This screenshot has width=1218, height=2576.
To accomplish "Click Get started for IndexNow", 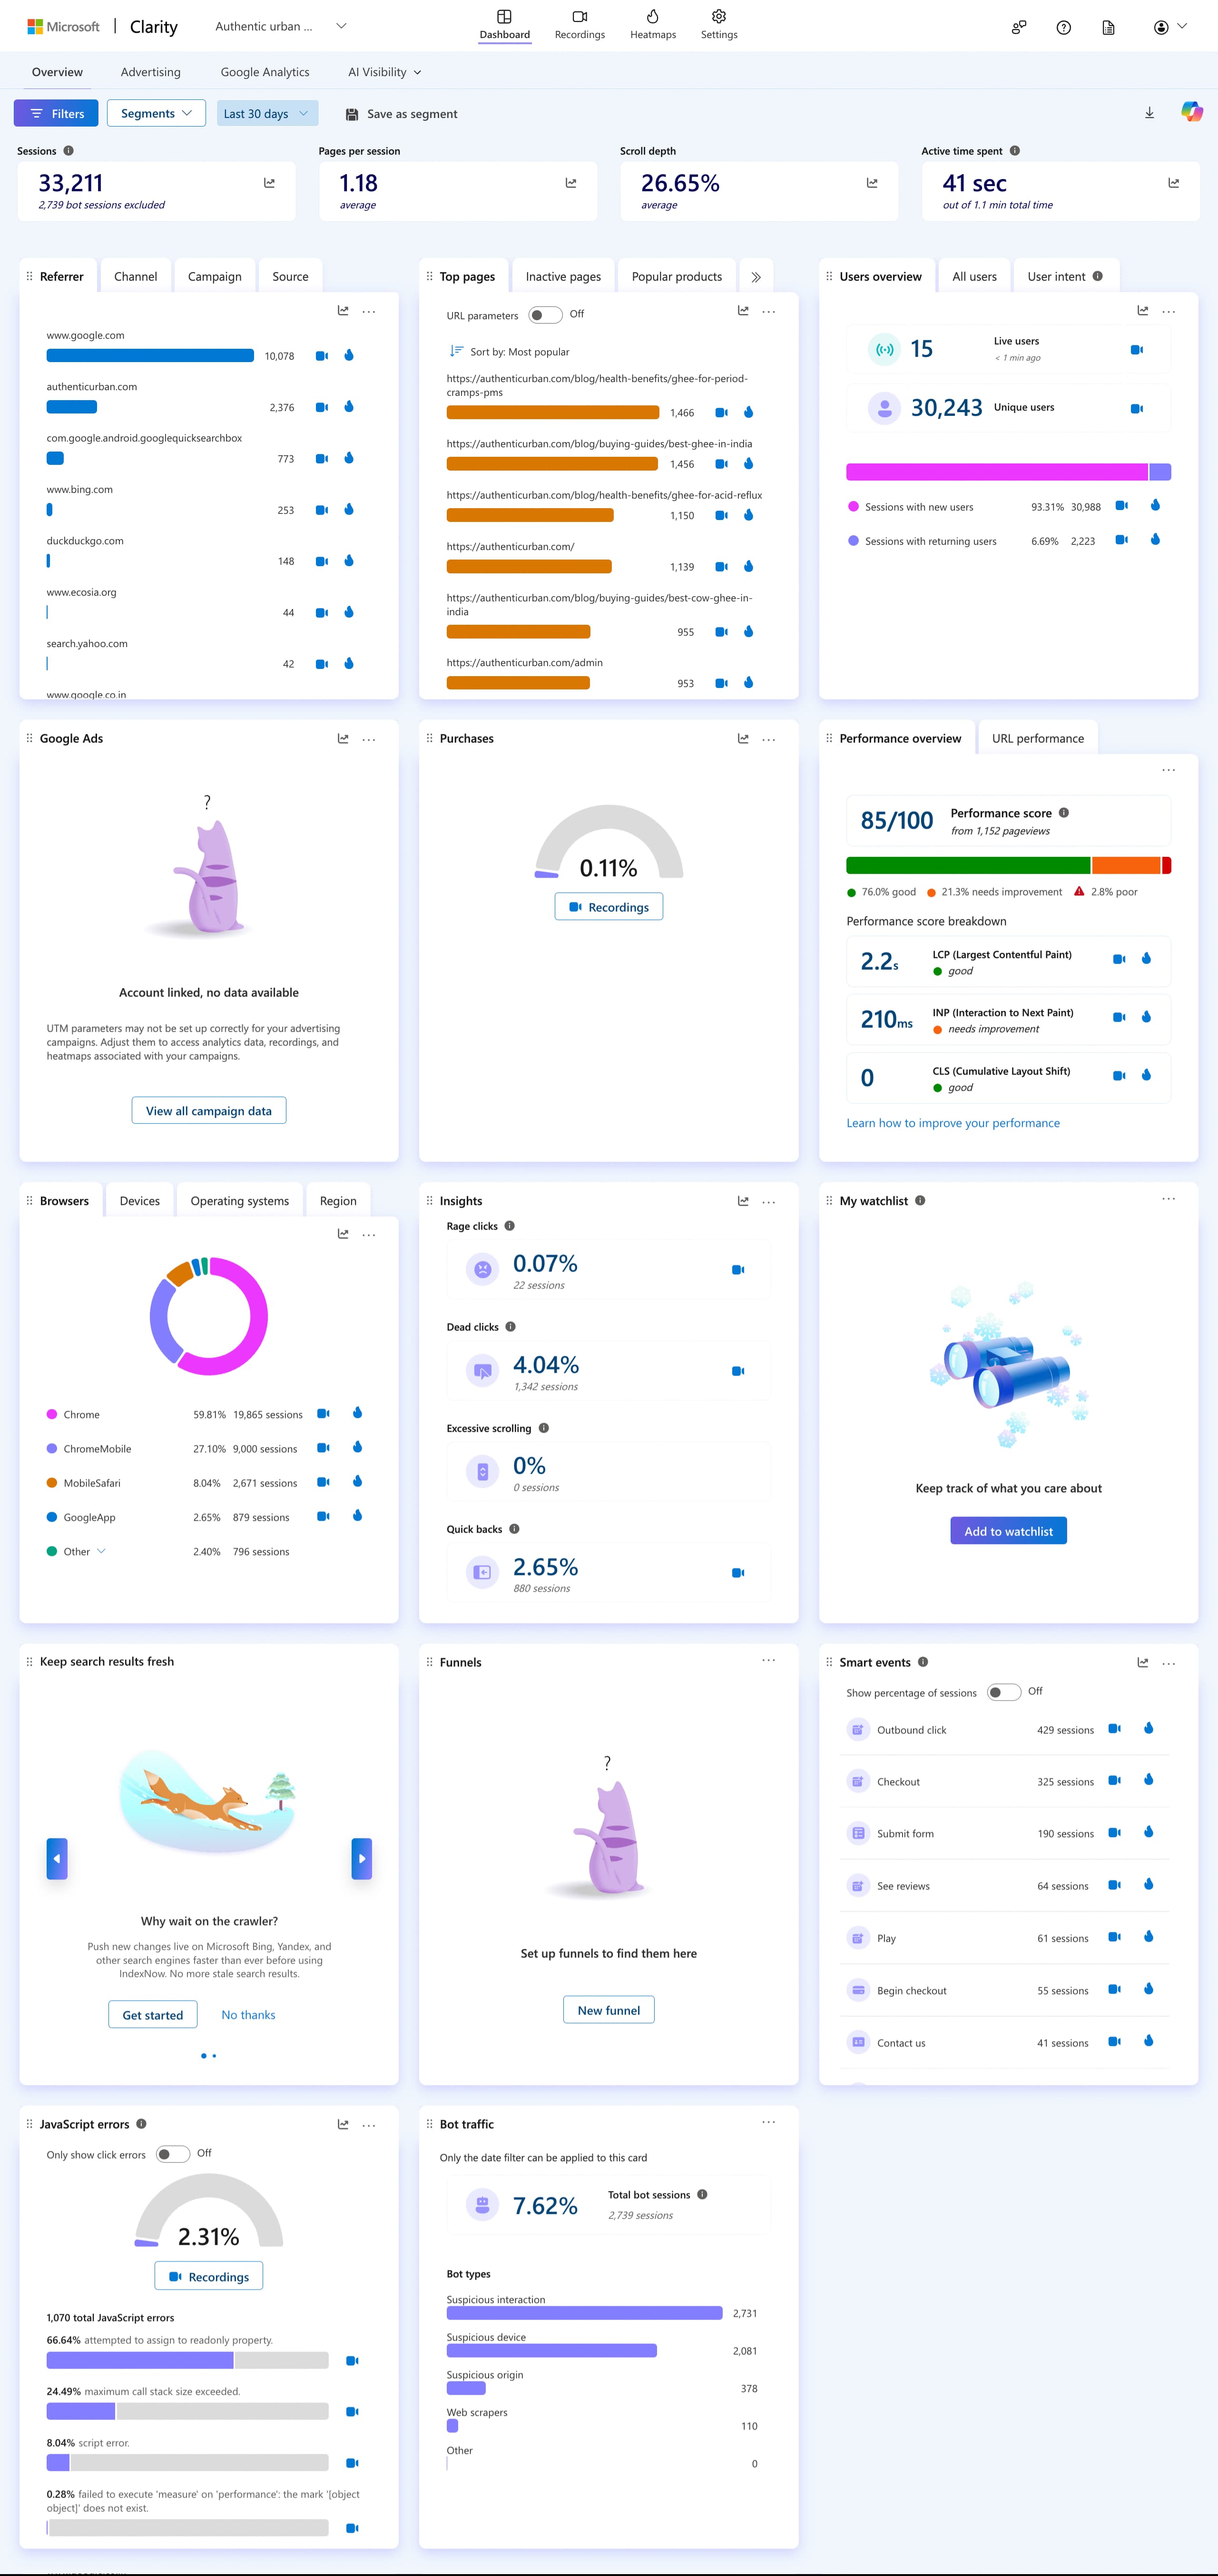I will tap(153, 2015).
